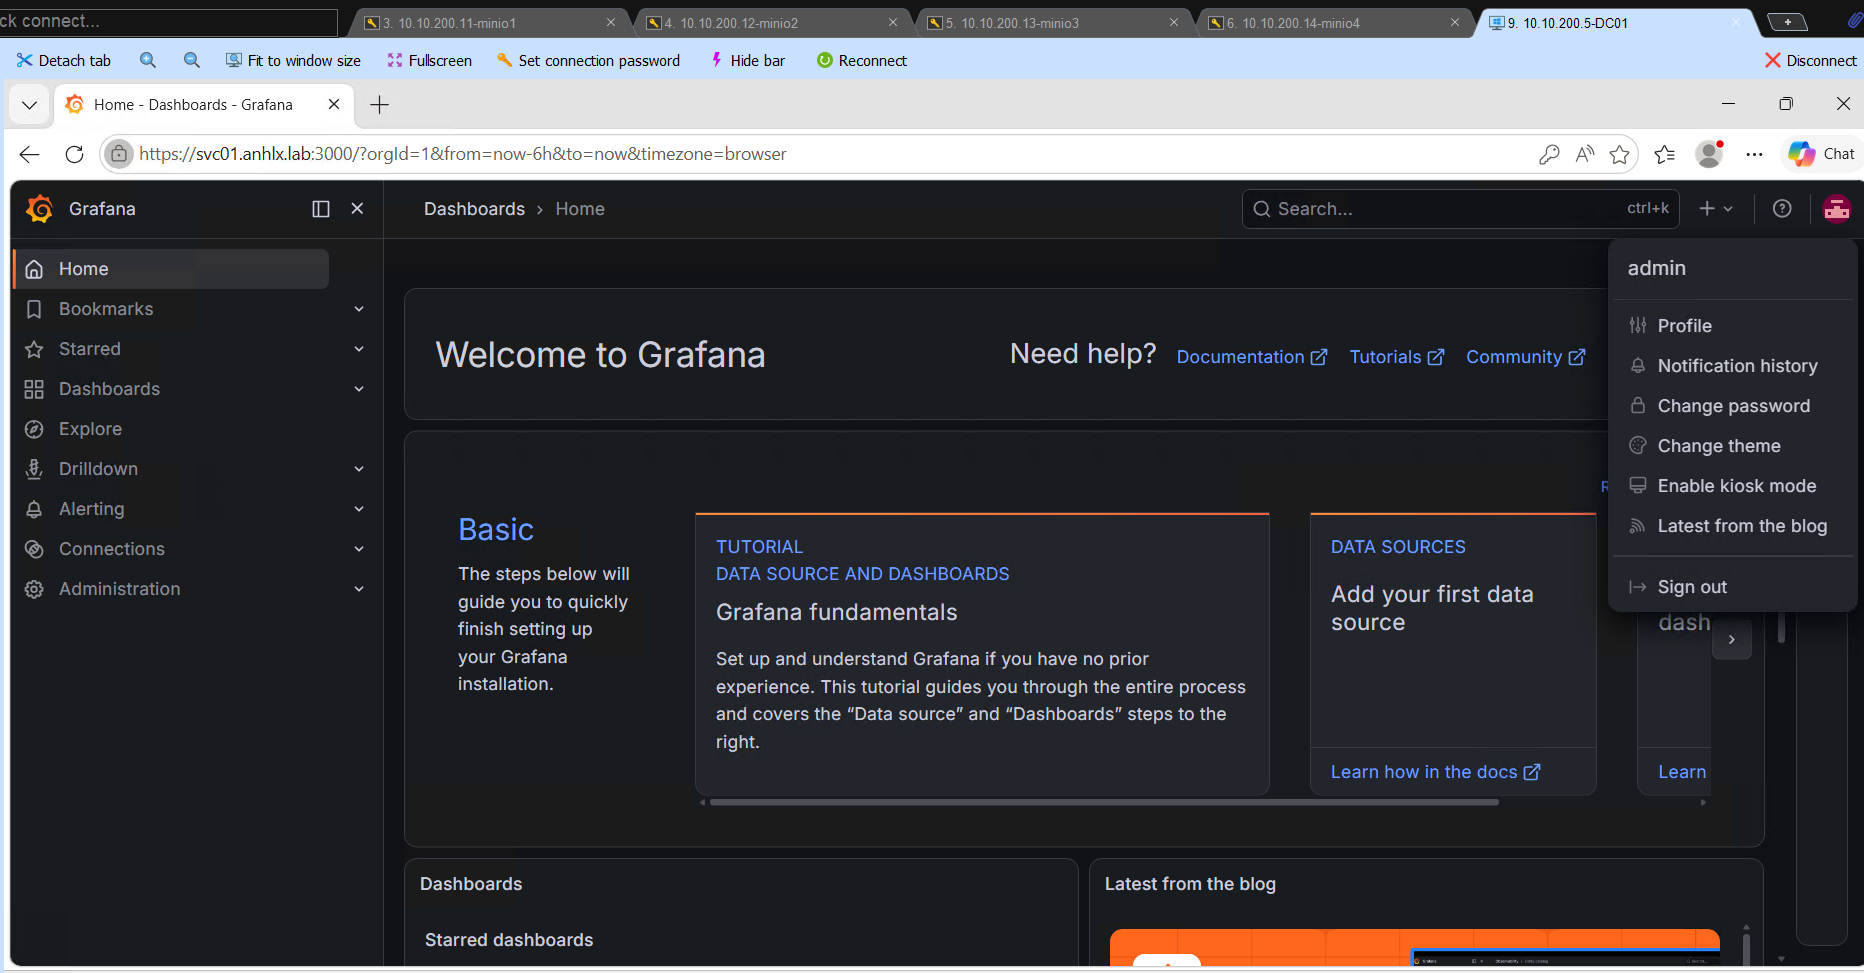The width and height of the screenshot is (1864, 973).
Task: Open the saved passwords key icon
Action: [x=1549, y=154]
